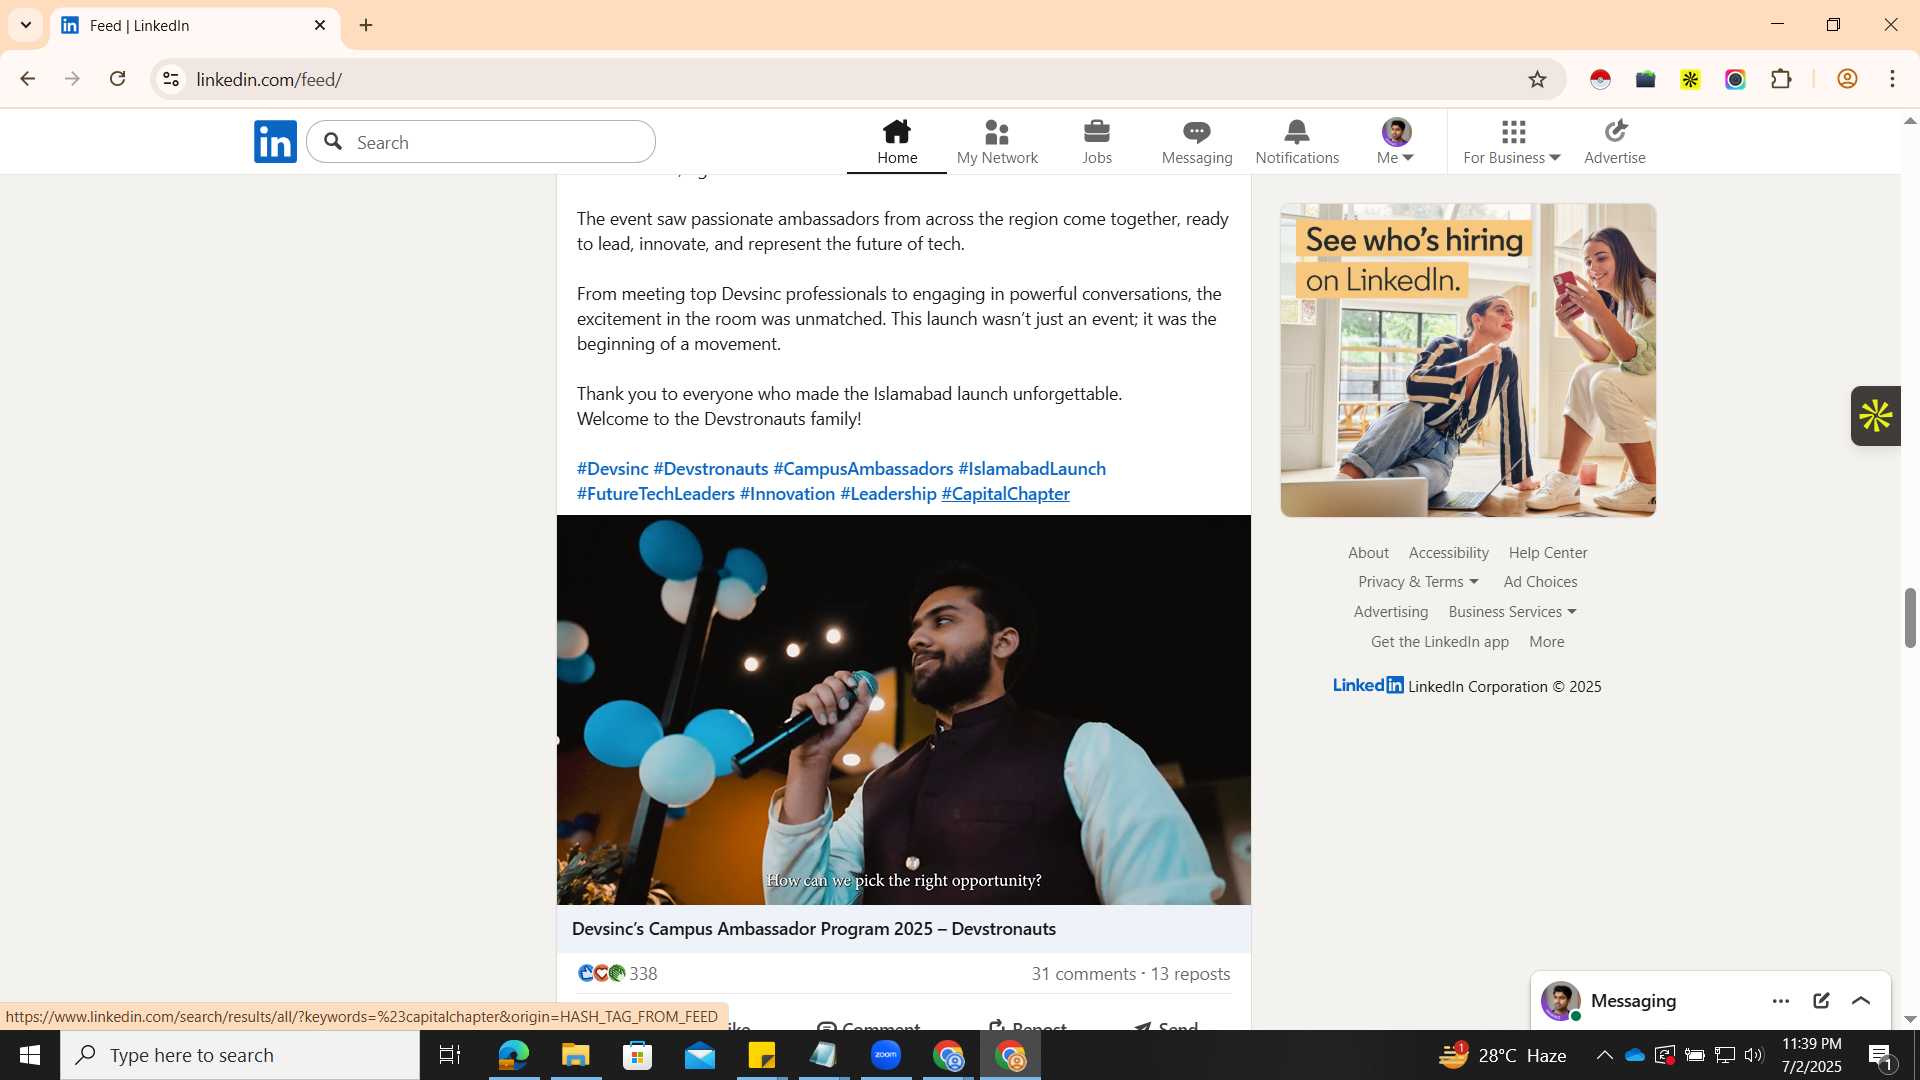
Task: Open messaging overlay options (three dots)
Action: 1780,1001
